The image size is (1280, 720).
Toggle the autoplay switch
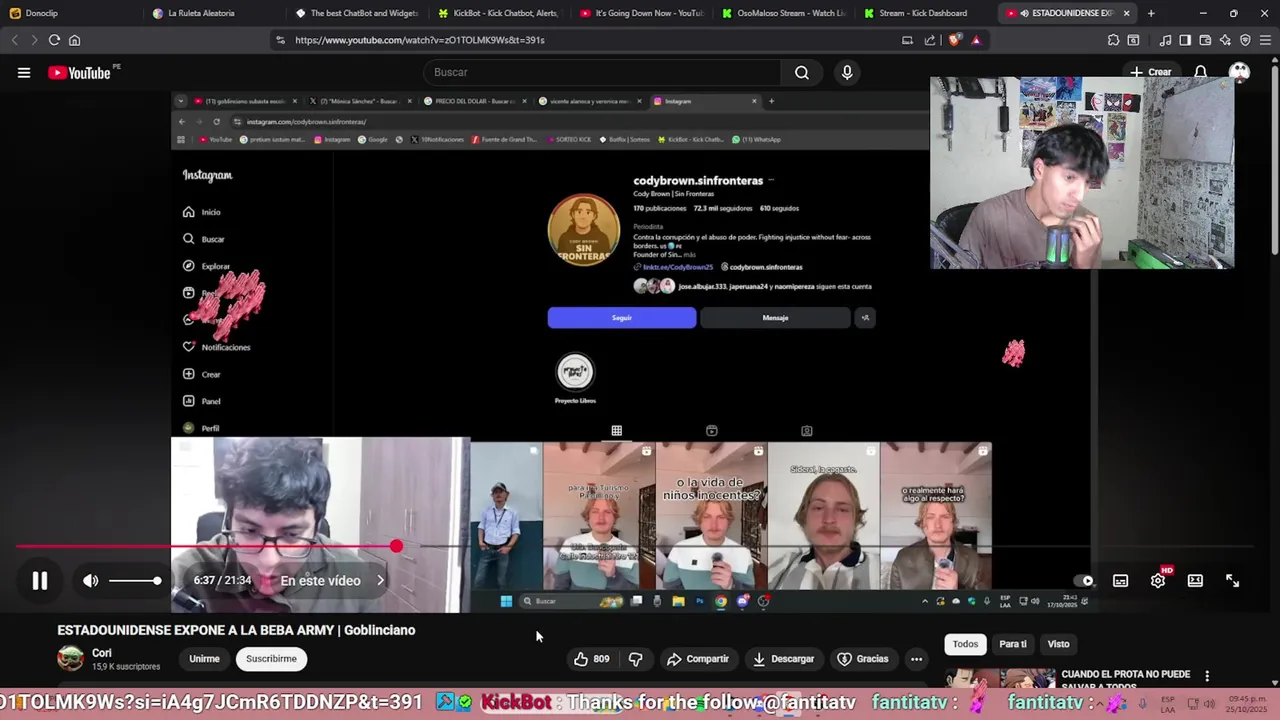pos(1083,581)
